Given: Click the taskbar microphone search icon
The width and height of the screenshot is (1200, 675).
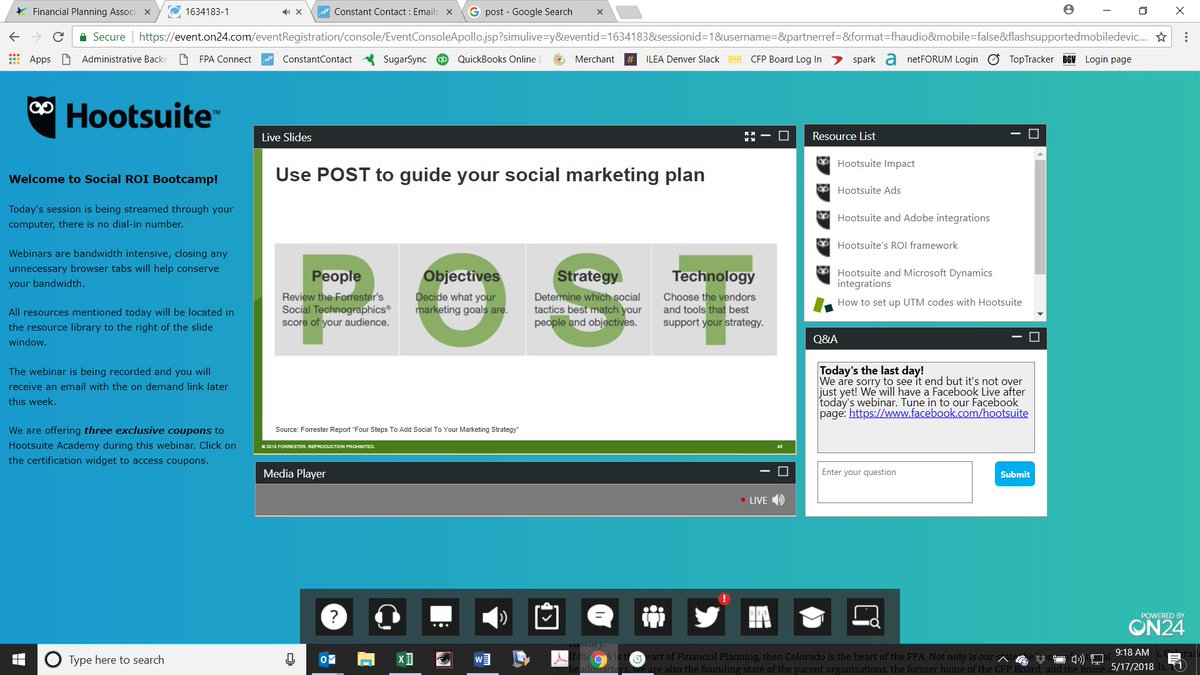Looking at the screenshot, I should tap(290, 659).
